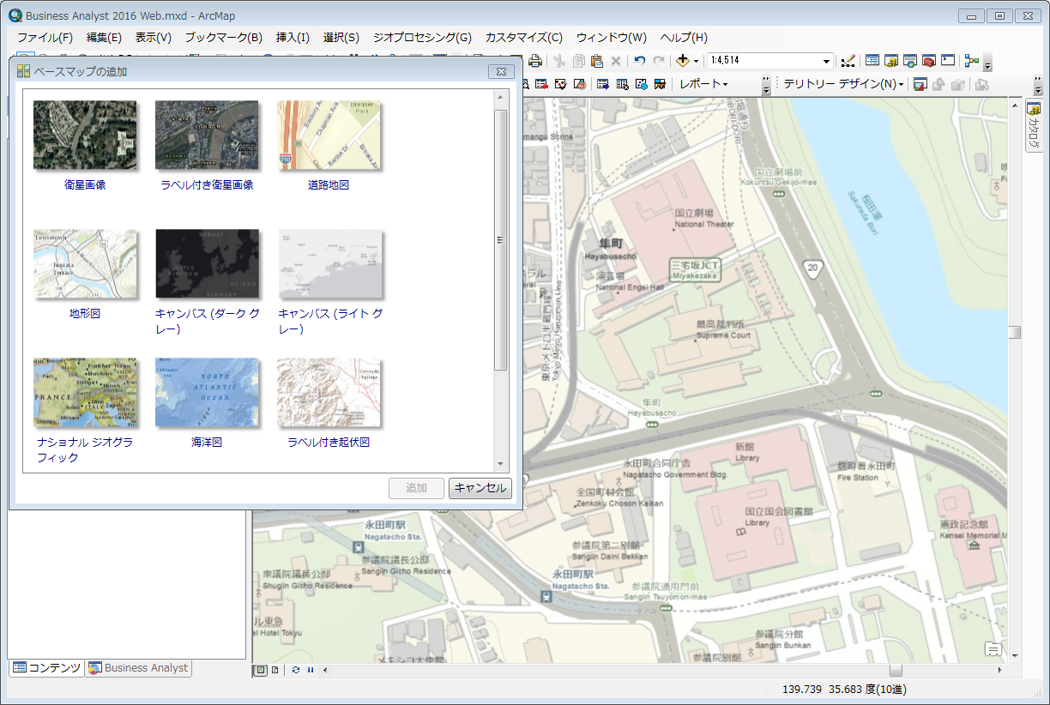This screenshot has width=1050, height=705.
Task: Expand the Add Data dropdown arrow
Action: pos(696,62)
